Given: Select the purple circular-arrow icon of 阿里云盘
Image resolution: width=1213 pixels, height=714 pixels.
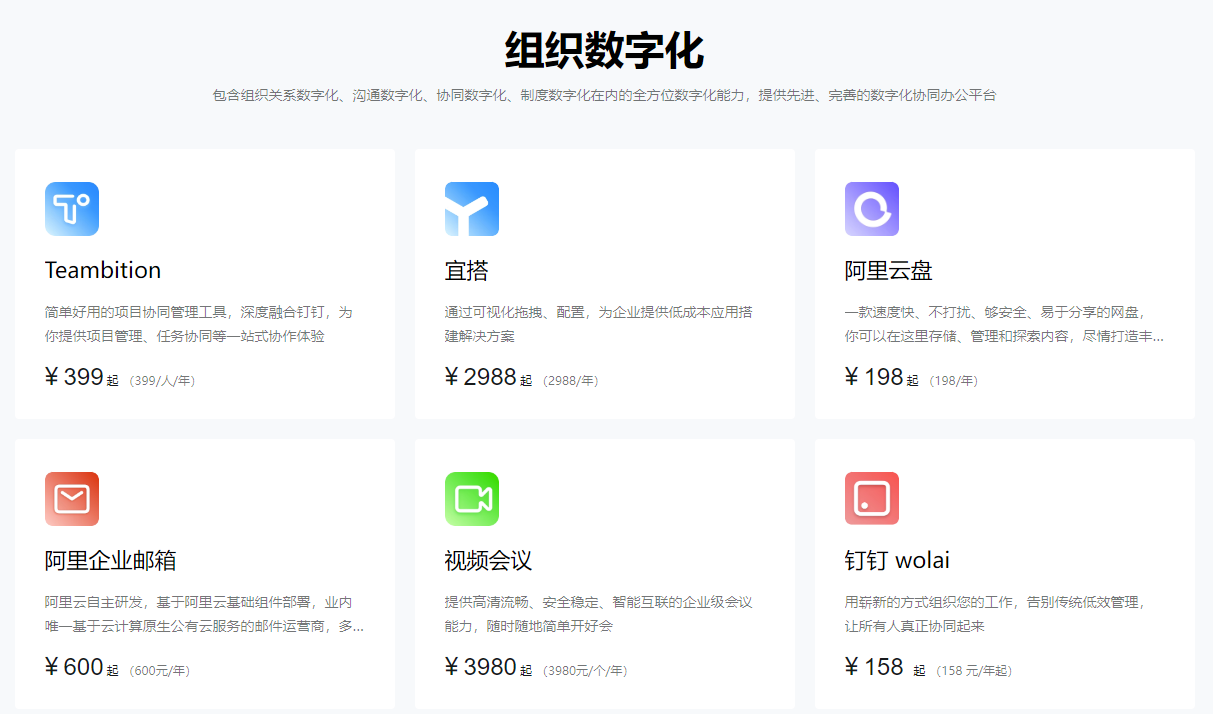Looking at the screenshot, I should 871,208.
